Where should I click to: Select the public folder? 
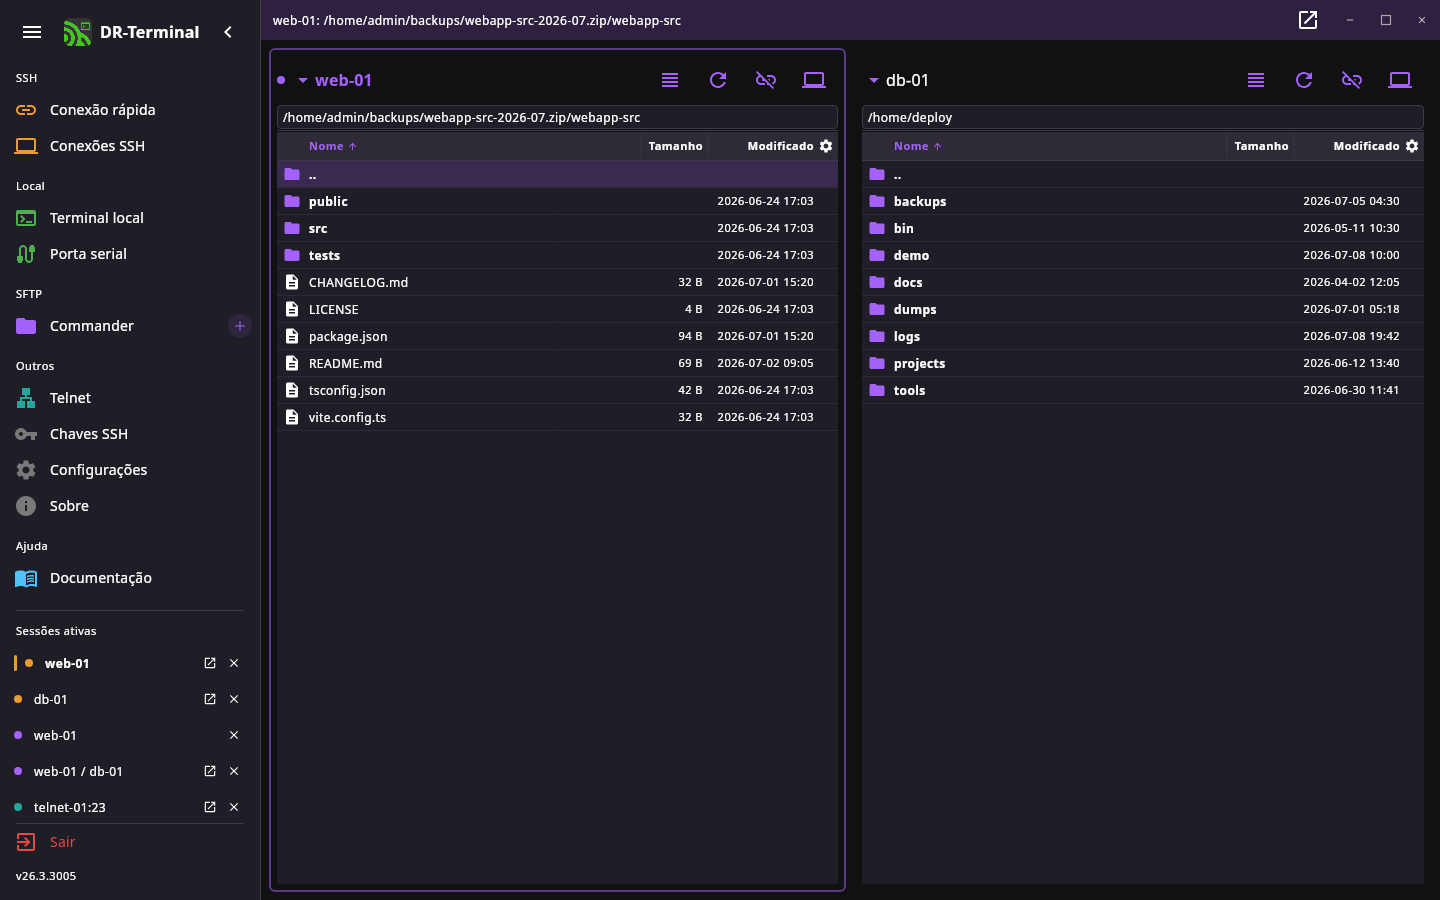click(x=557, y=201)
